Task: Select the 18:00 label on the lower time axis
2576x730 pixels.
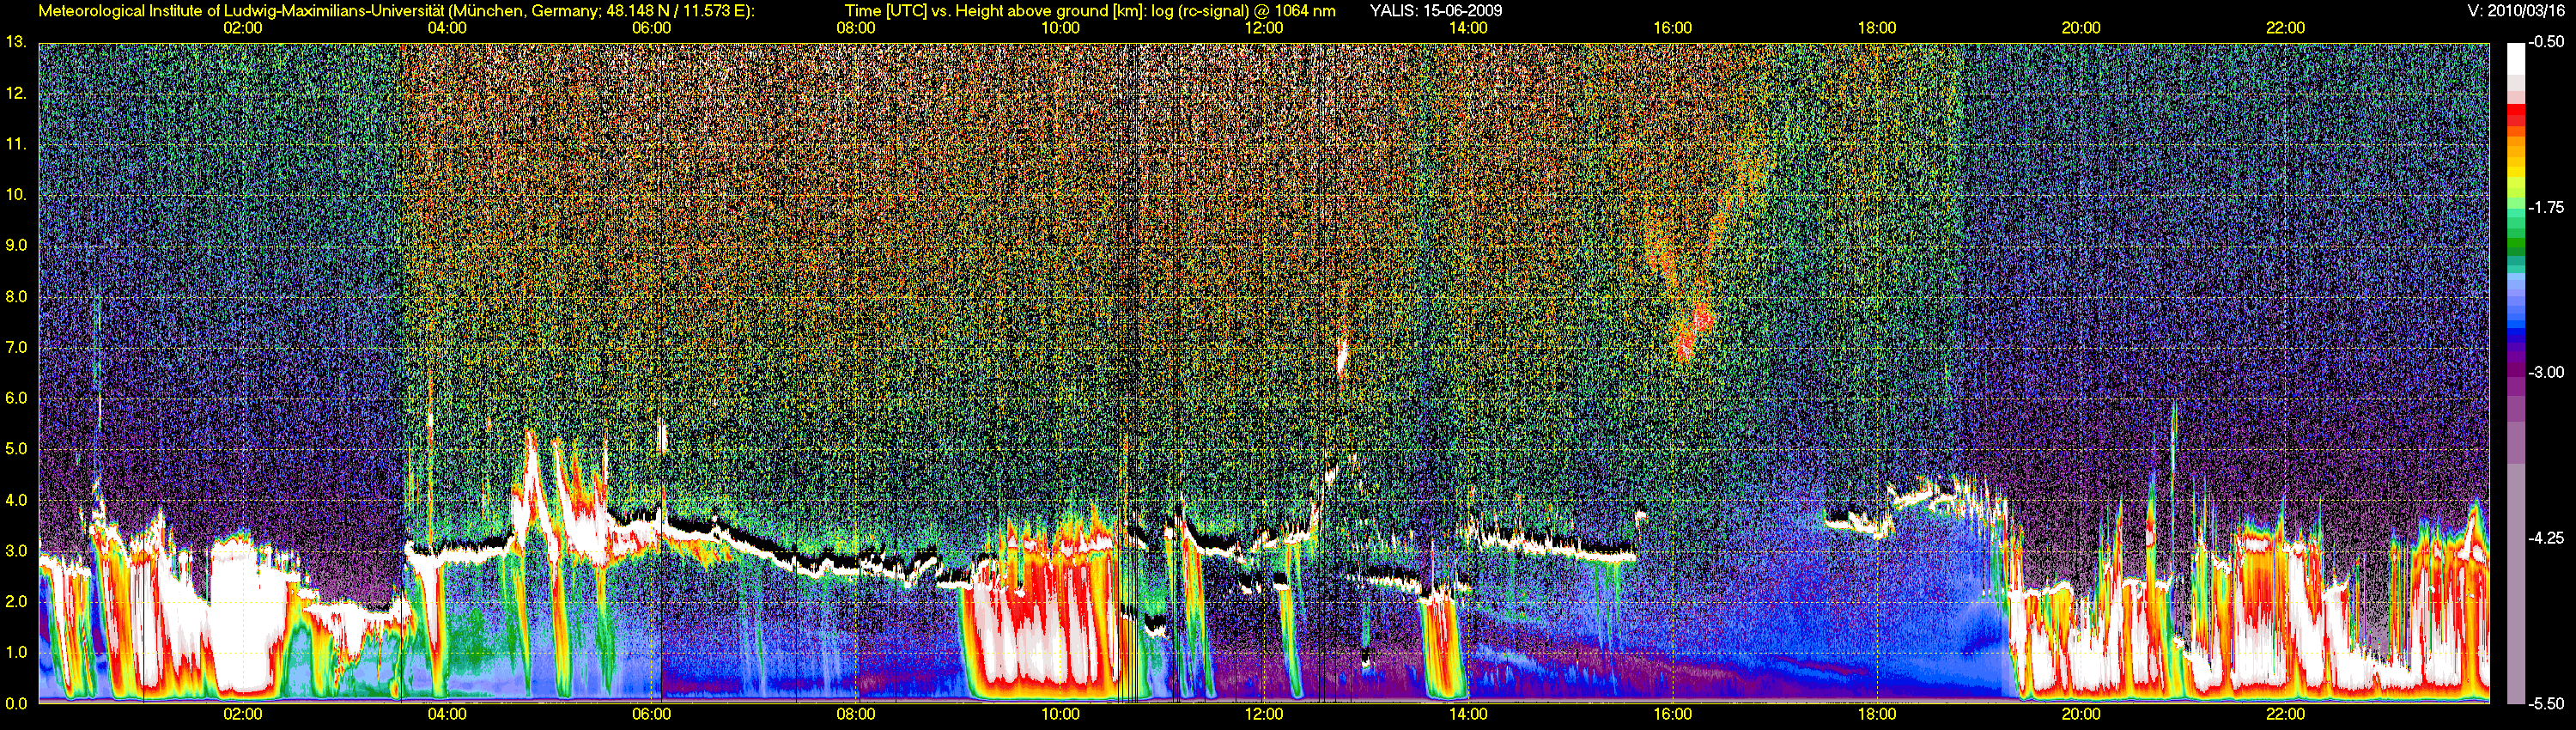Action: (x=1877, y=714)
